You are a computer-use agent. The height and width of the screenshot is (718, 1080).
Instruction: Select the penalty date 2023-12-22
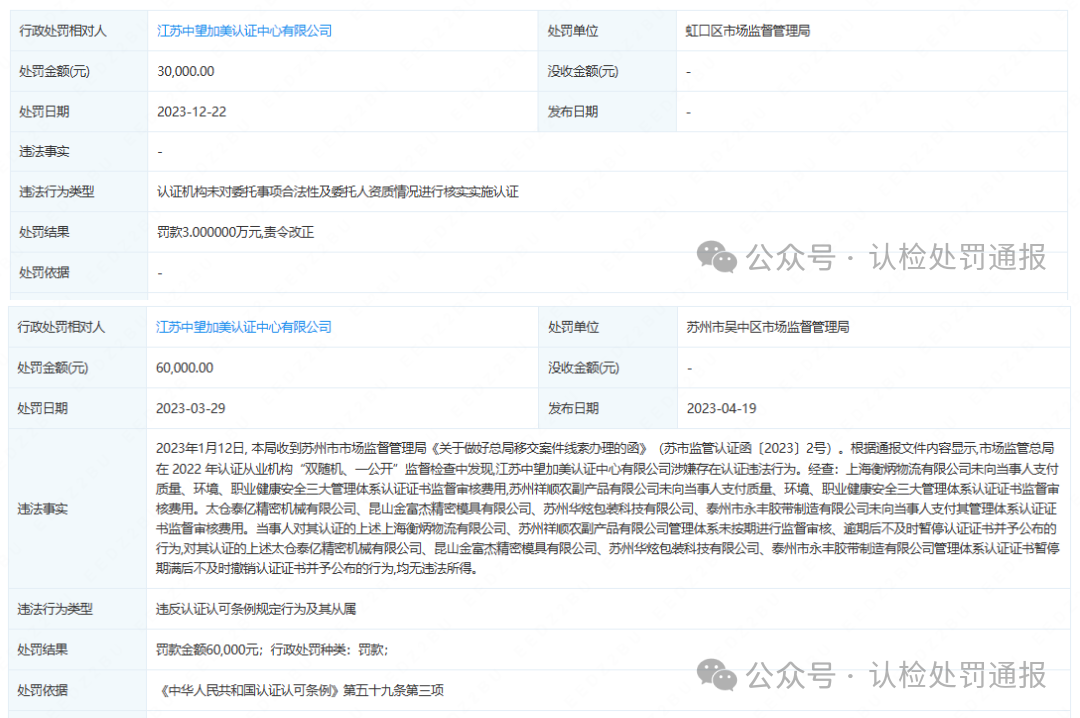point(192,111)
